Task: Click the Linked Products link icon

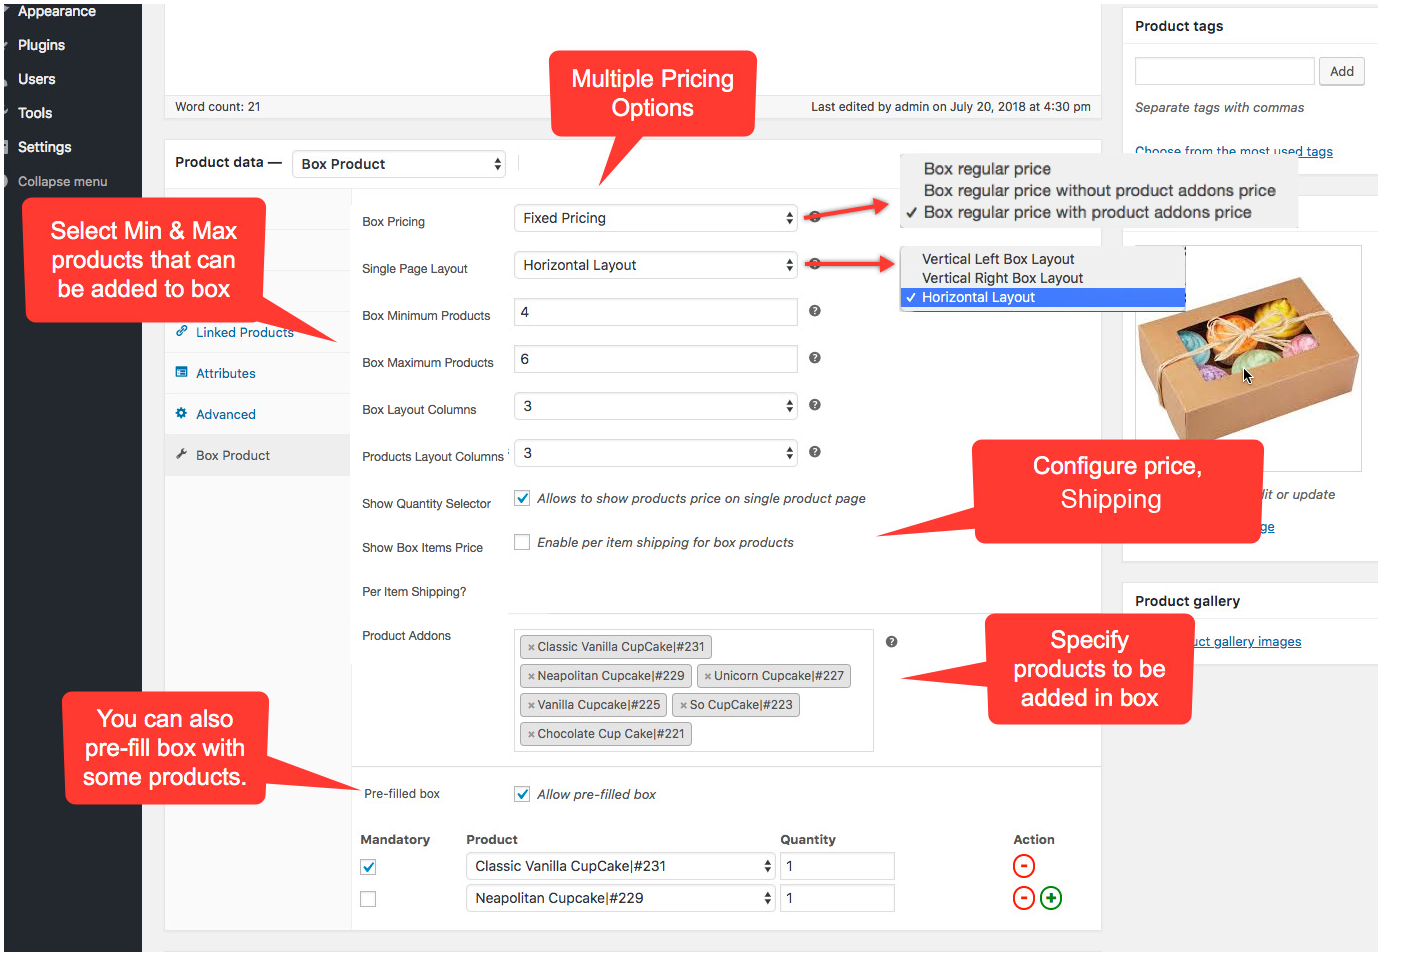Action: [182, 331]
